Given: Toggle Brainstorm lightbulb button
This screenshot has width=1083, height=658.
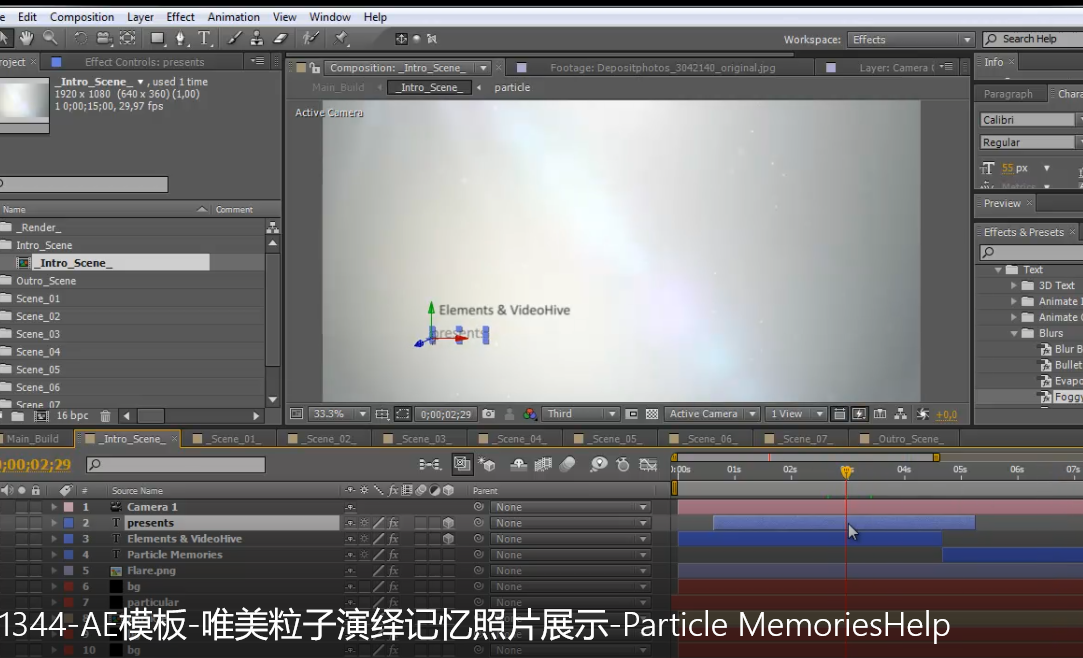Looking at the screenshot, I should click(598, 465).
